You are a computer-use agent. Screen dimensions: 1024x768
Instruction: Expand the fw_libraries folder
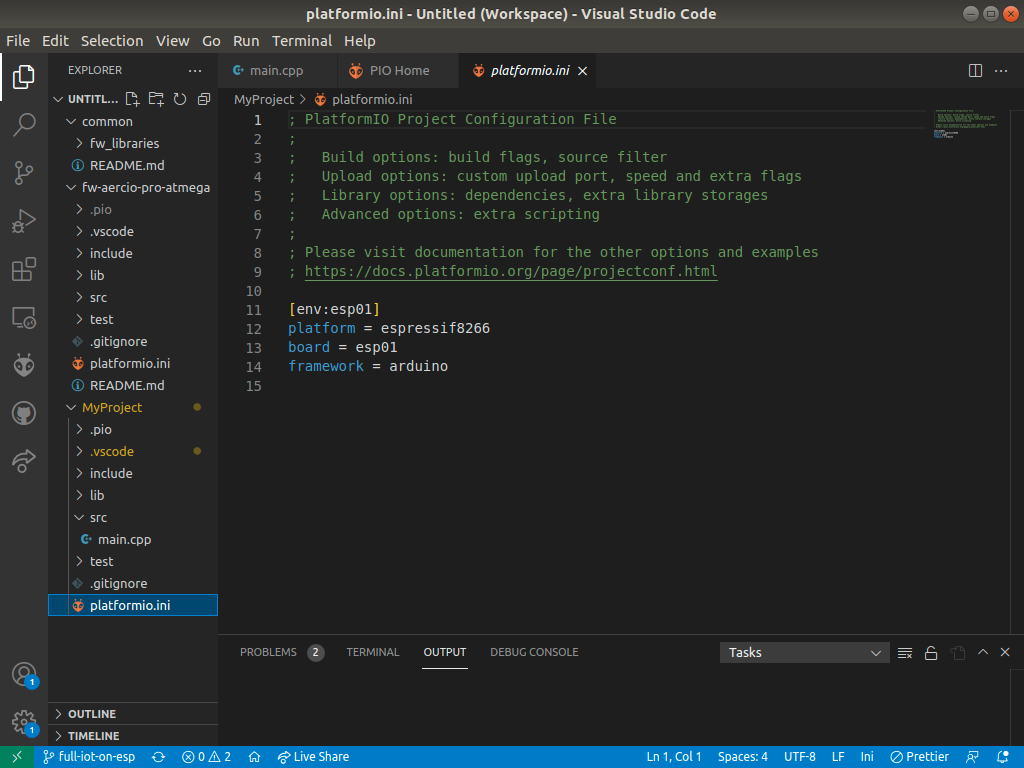point(124,143)
